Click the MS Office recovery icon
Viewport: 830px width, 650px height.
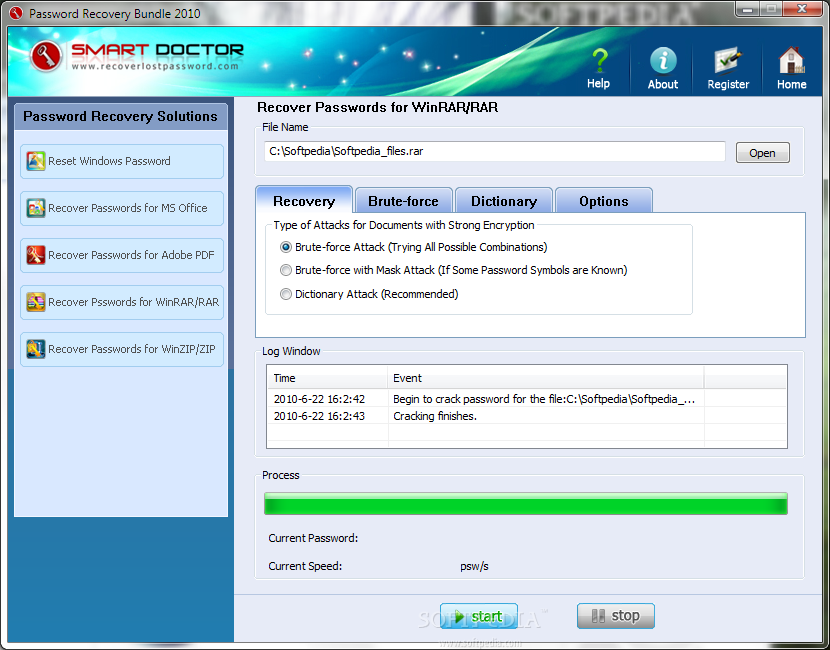tap(35, 208)
